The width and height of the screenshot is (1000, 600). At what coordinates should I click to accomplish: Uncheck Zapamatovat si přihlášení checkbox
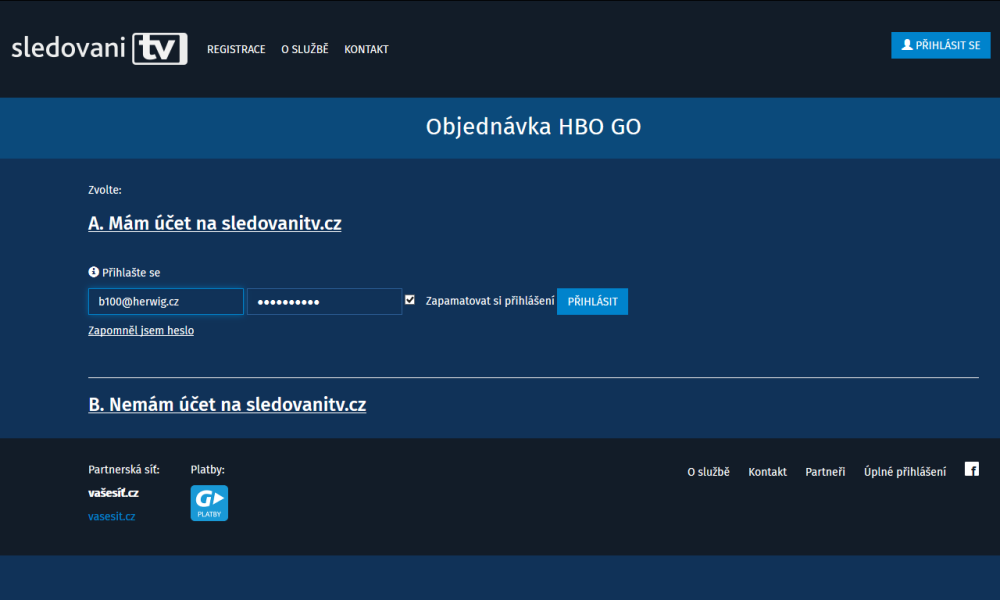point(410,300)
